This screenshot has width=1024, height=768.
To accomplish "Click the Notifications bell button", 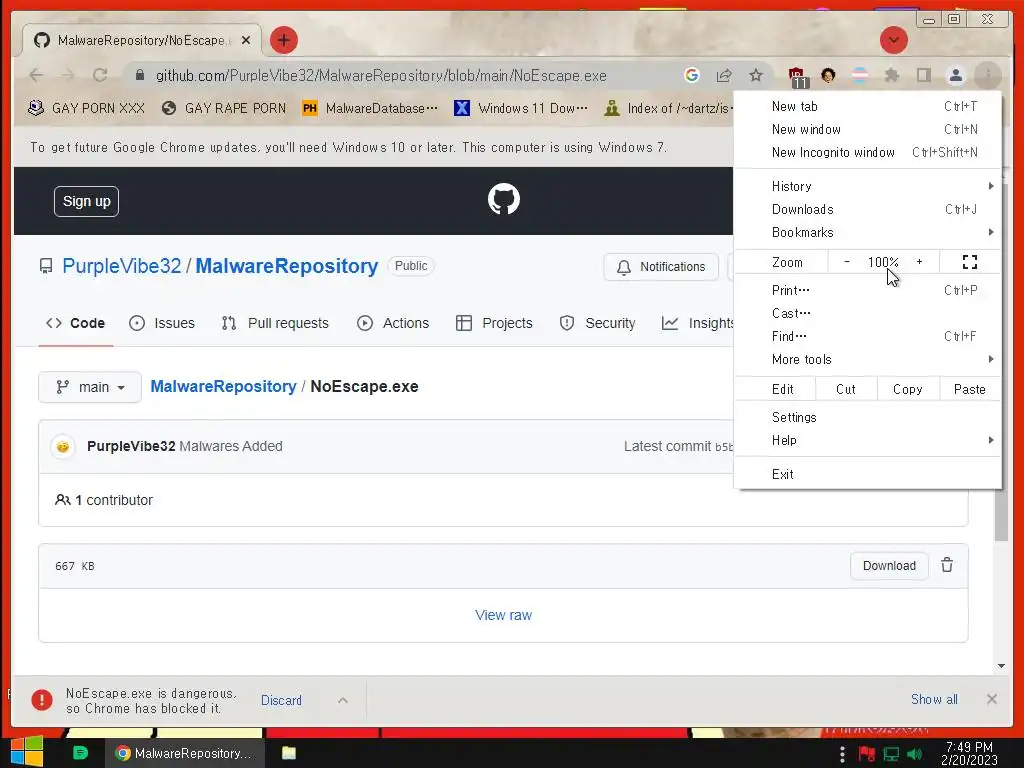I will coord(661,266).
